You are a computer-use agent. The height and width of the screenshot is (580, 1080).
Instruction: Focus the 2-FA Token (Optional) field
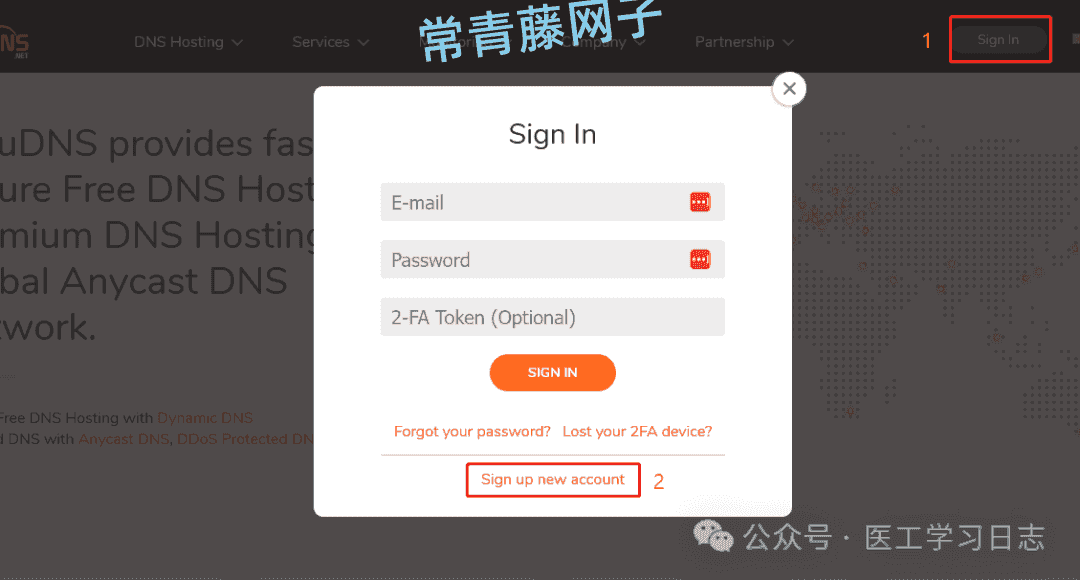(552, 317)
